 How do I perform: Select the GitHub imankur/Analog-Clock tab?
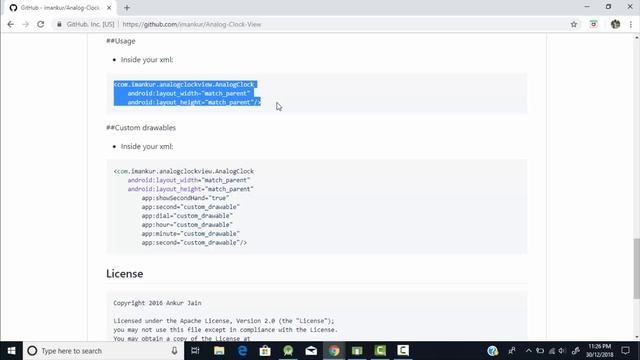coord(60,8)
